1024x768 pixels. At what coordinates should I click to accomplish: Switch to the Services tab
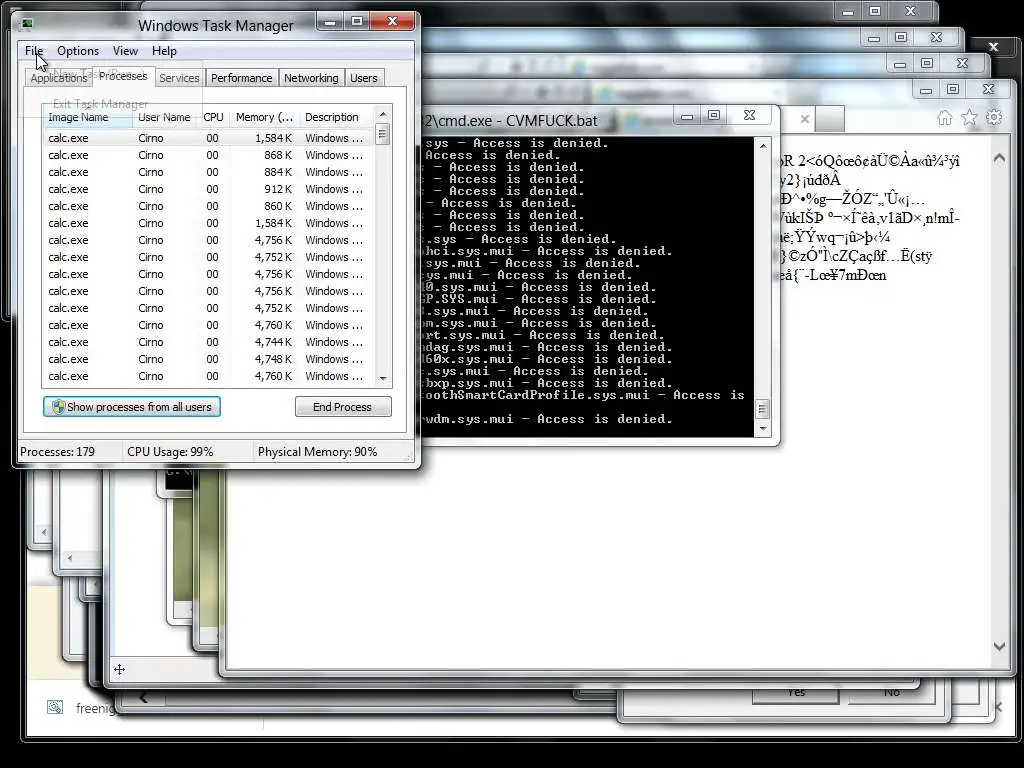click(x=179, y=78)
